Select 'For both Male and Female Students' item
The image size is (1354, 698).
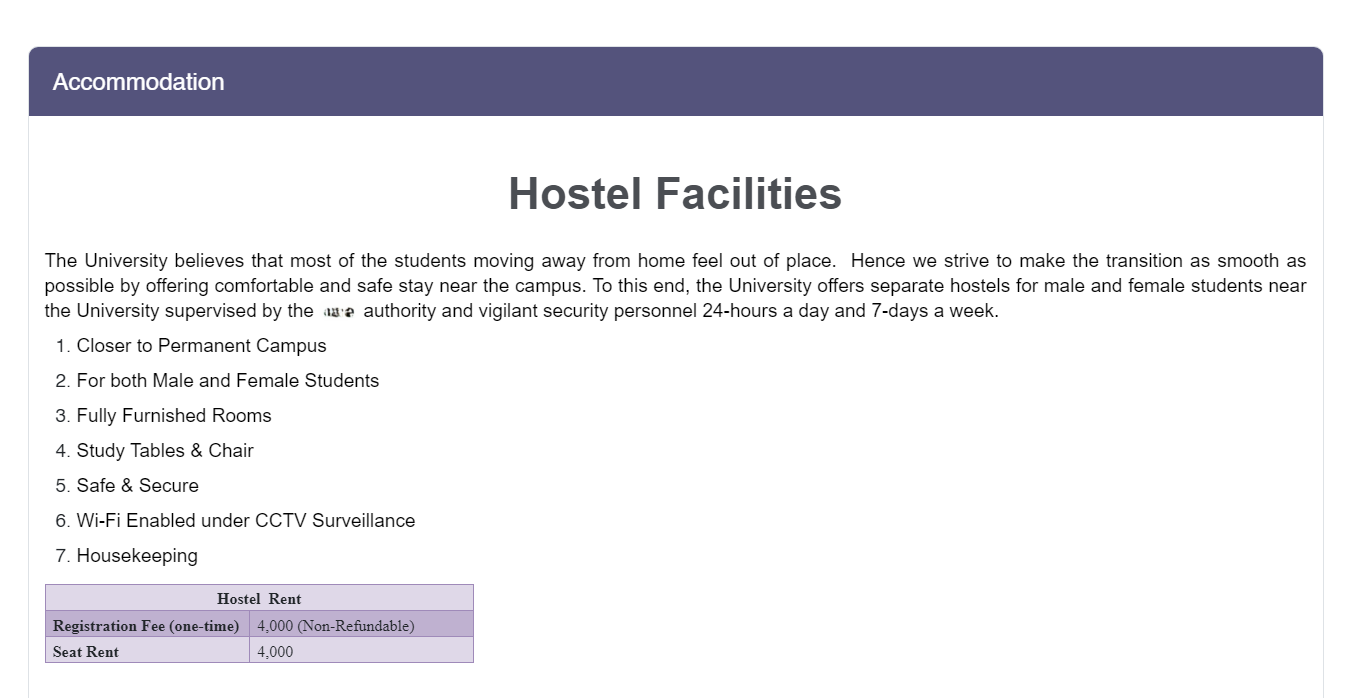tap(228, 381)
